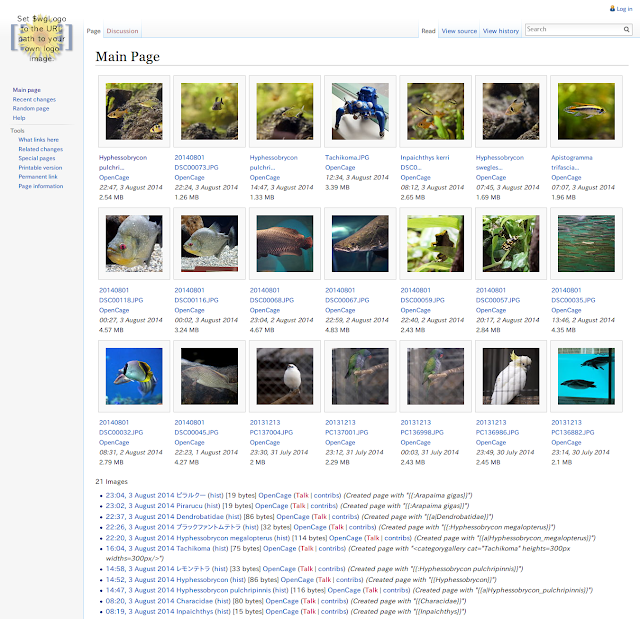Image resolution: width=640 pixels, height=619 pixels.
Task: Open the Apistogramma trifascia fish thumbnail
Action: click(x=586, y=111)
